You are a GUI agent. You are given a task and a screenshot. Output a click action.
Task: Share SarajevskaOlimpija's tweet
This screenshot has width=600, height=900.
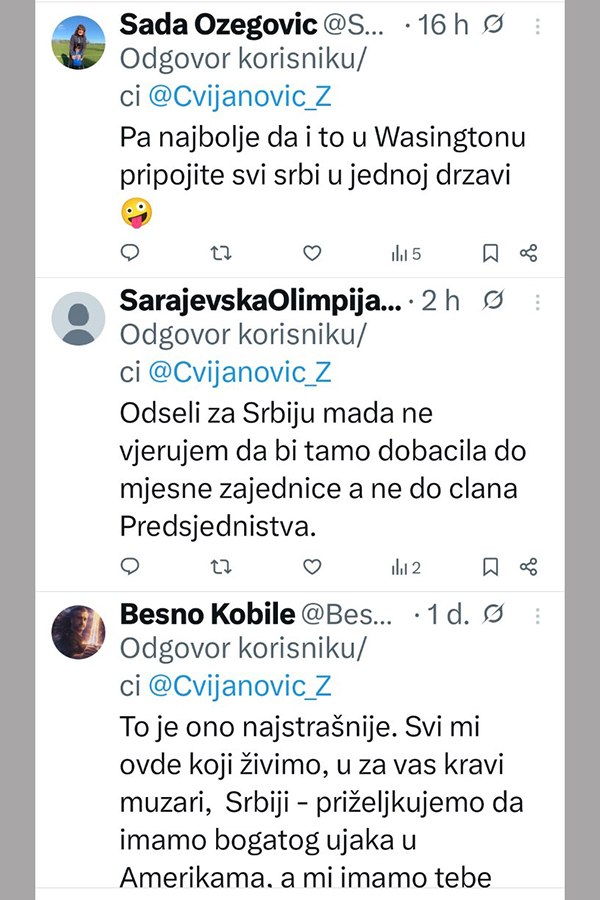point(529,567)
